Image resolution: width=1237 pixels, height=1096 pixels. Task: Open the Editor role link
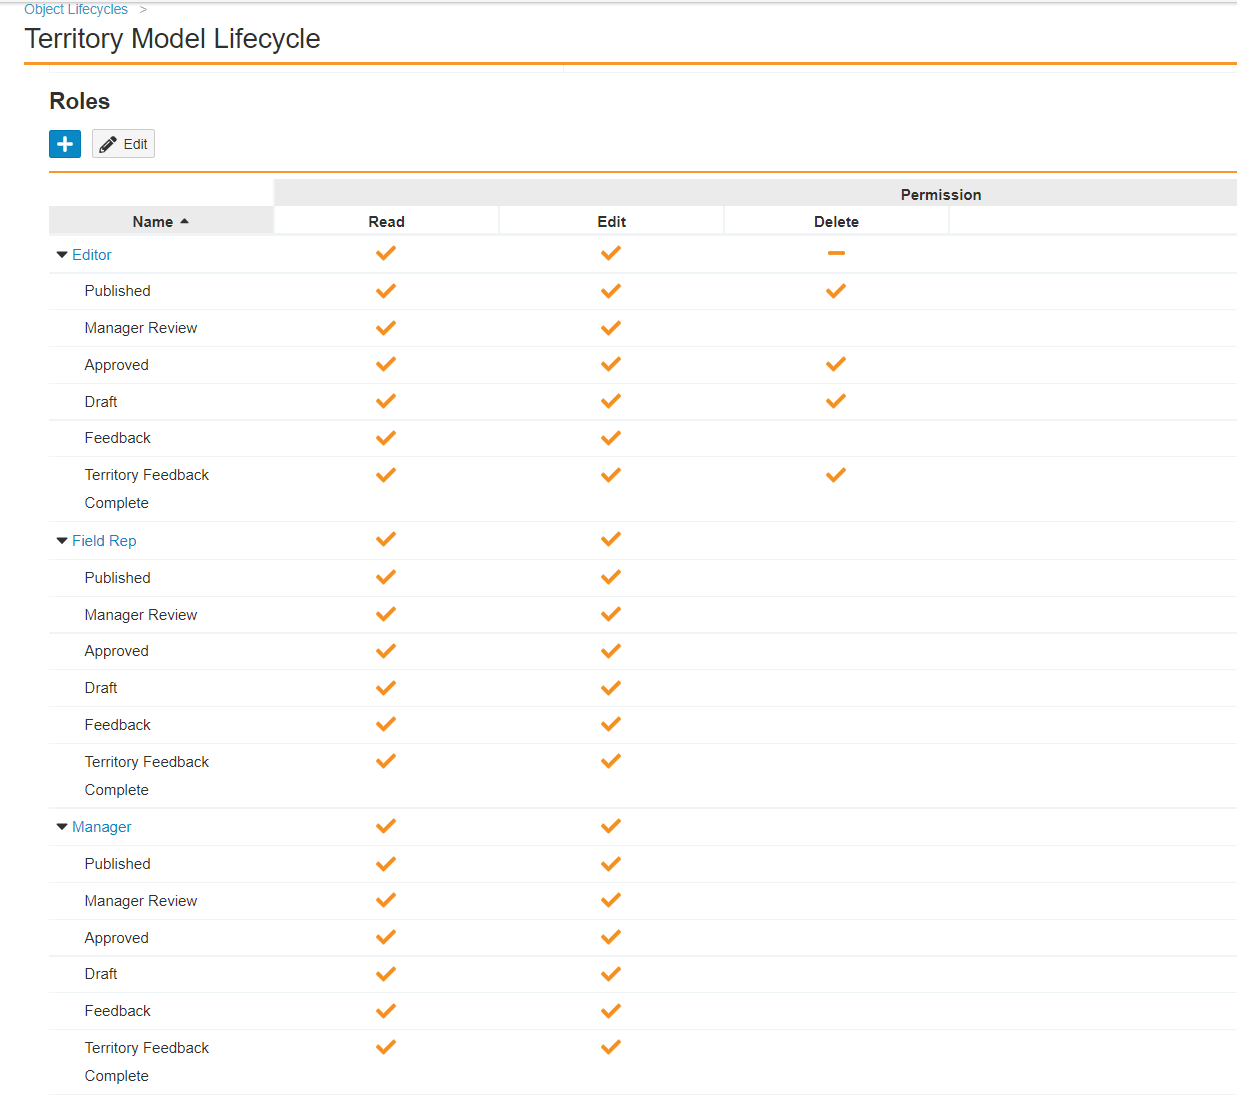pyautogui.click(x=92, y=255)
